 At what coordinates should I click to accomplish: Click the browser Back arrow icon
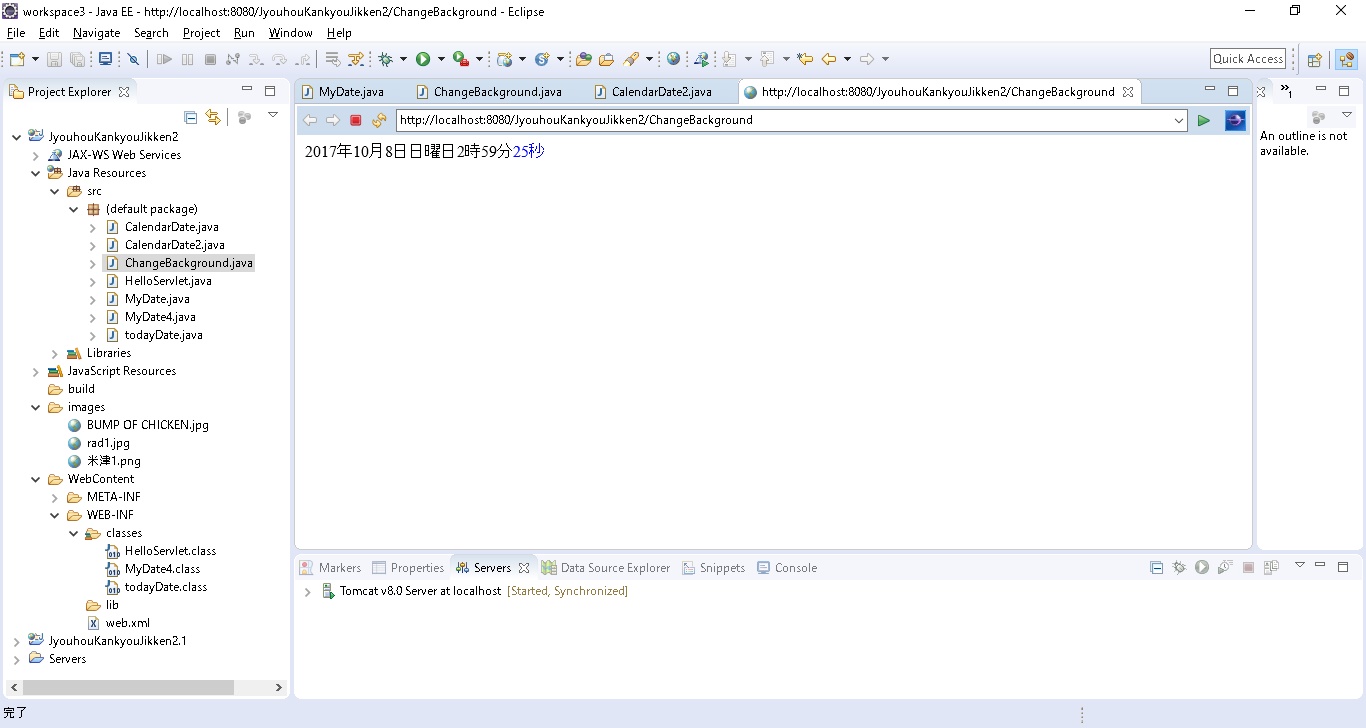point(309,120)
